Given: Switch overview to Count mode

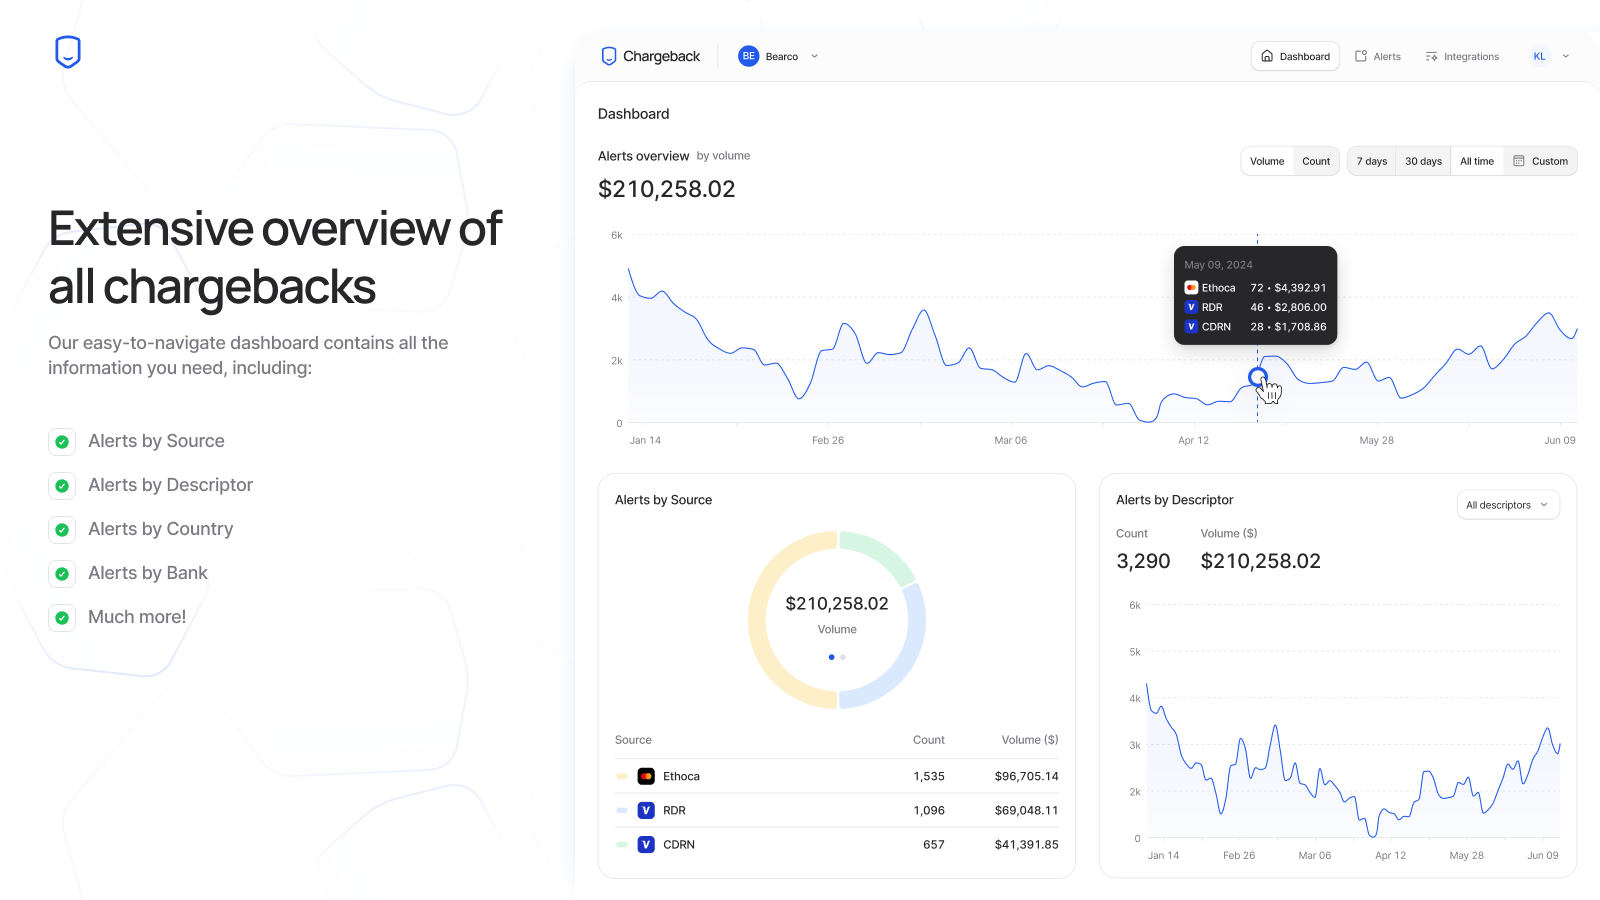Looking at the screenshot, I should 1316,161.
